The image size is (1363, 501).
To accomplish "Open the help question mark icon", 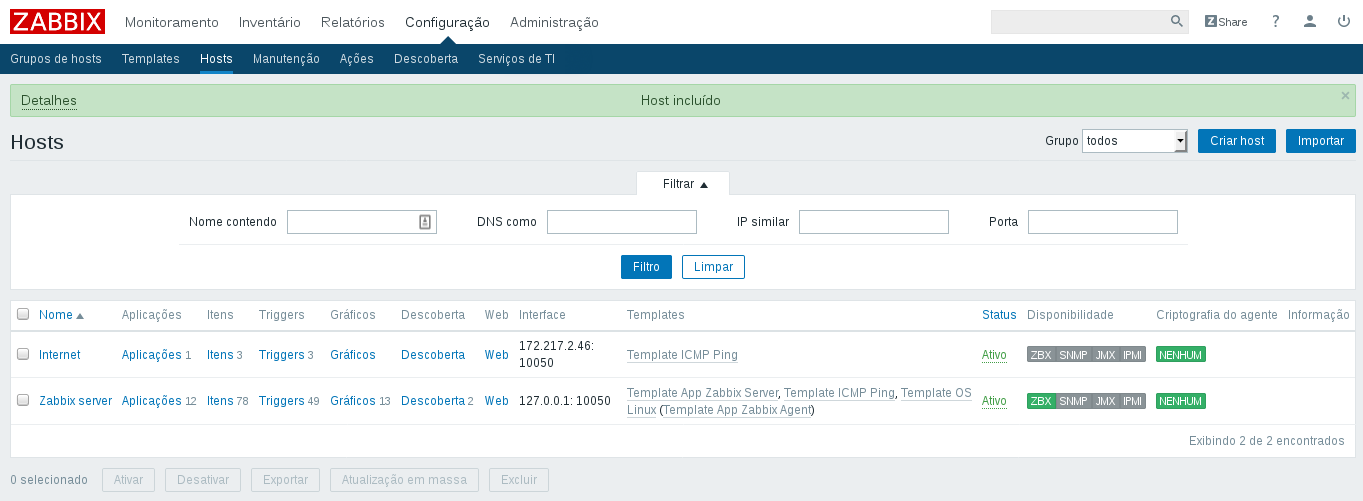I will tap(1275, 22).
